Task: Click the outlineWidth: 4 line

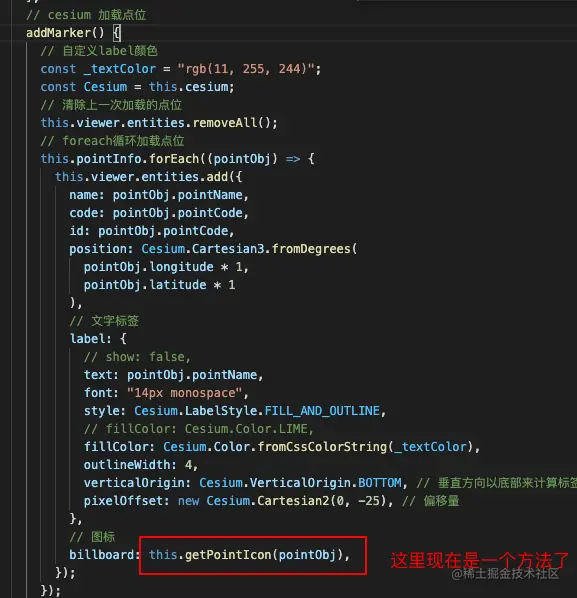Action: point(141,465)
